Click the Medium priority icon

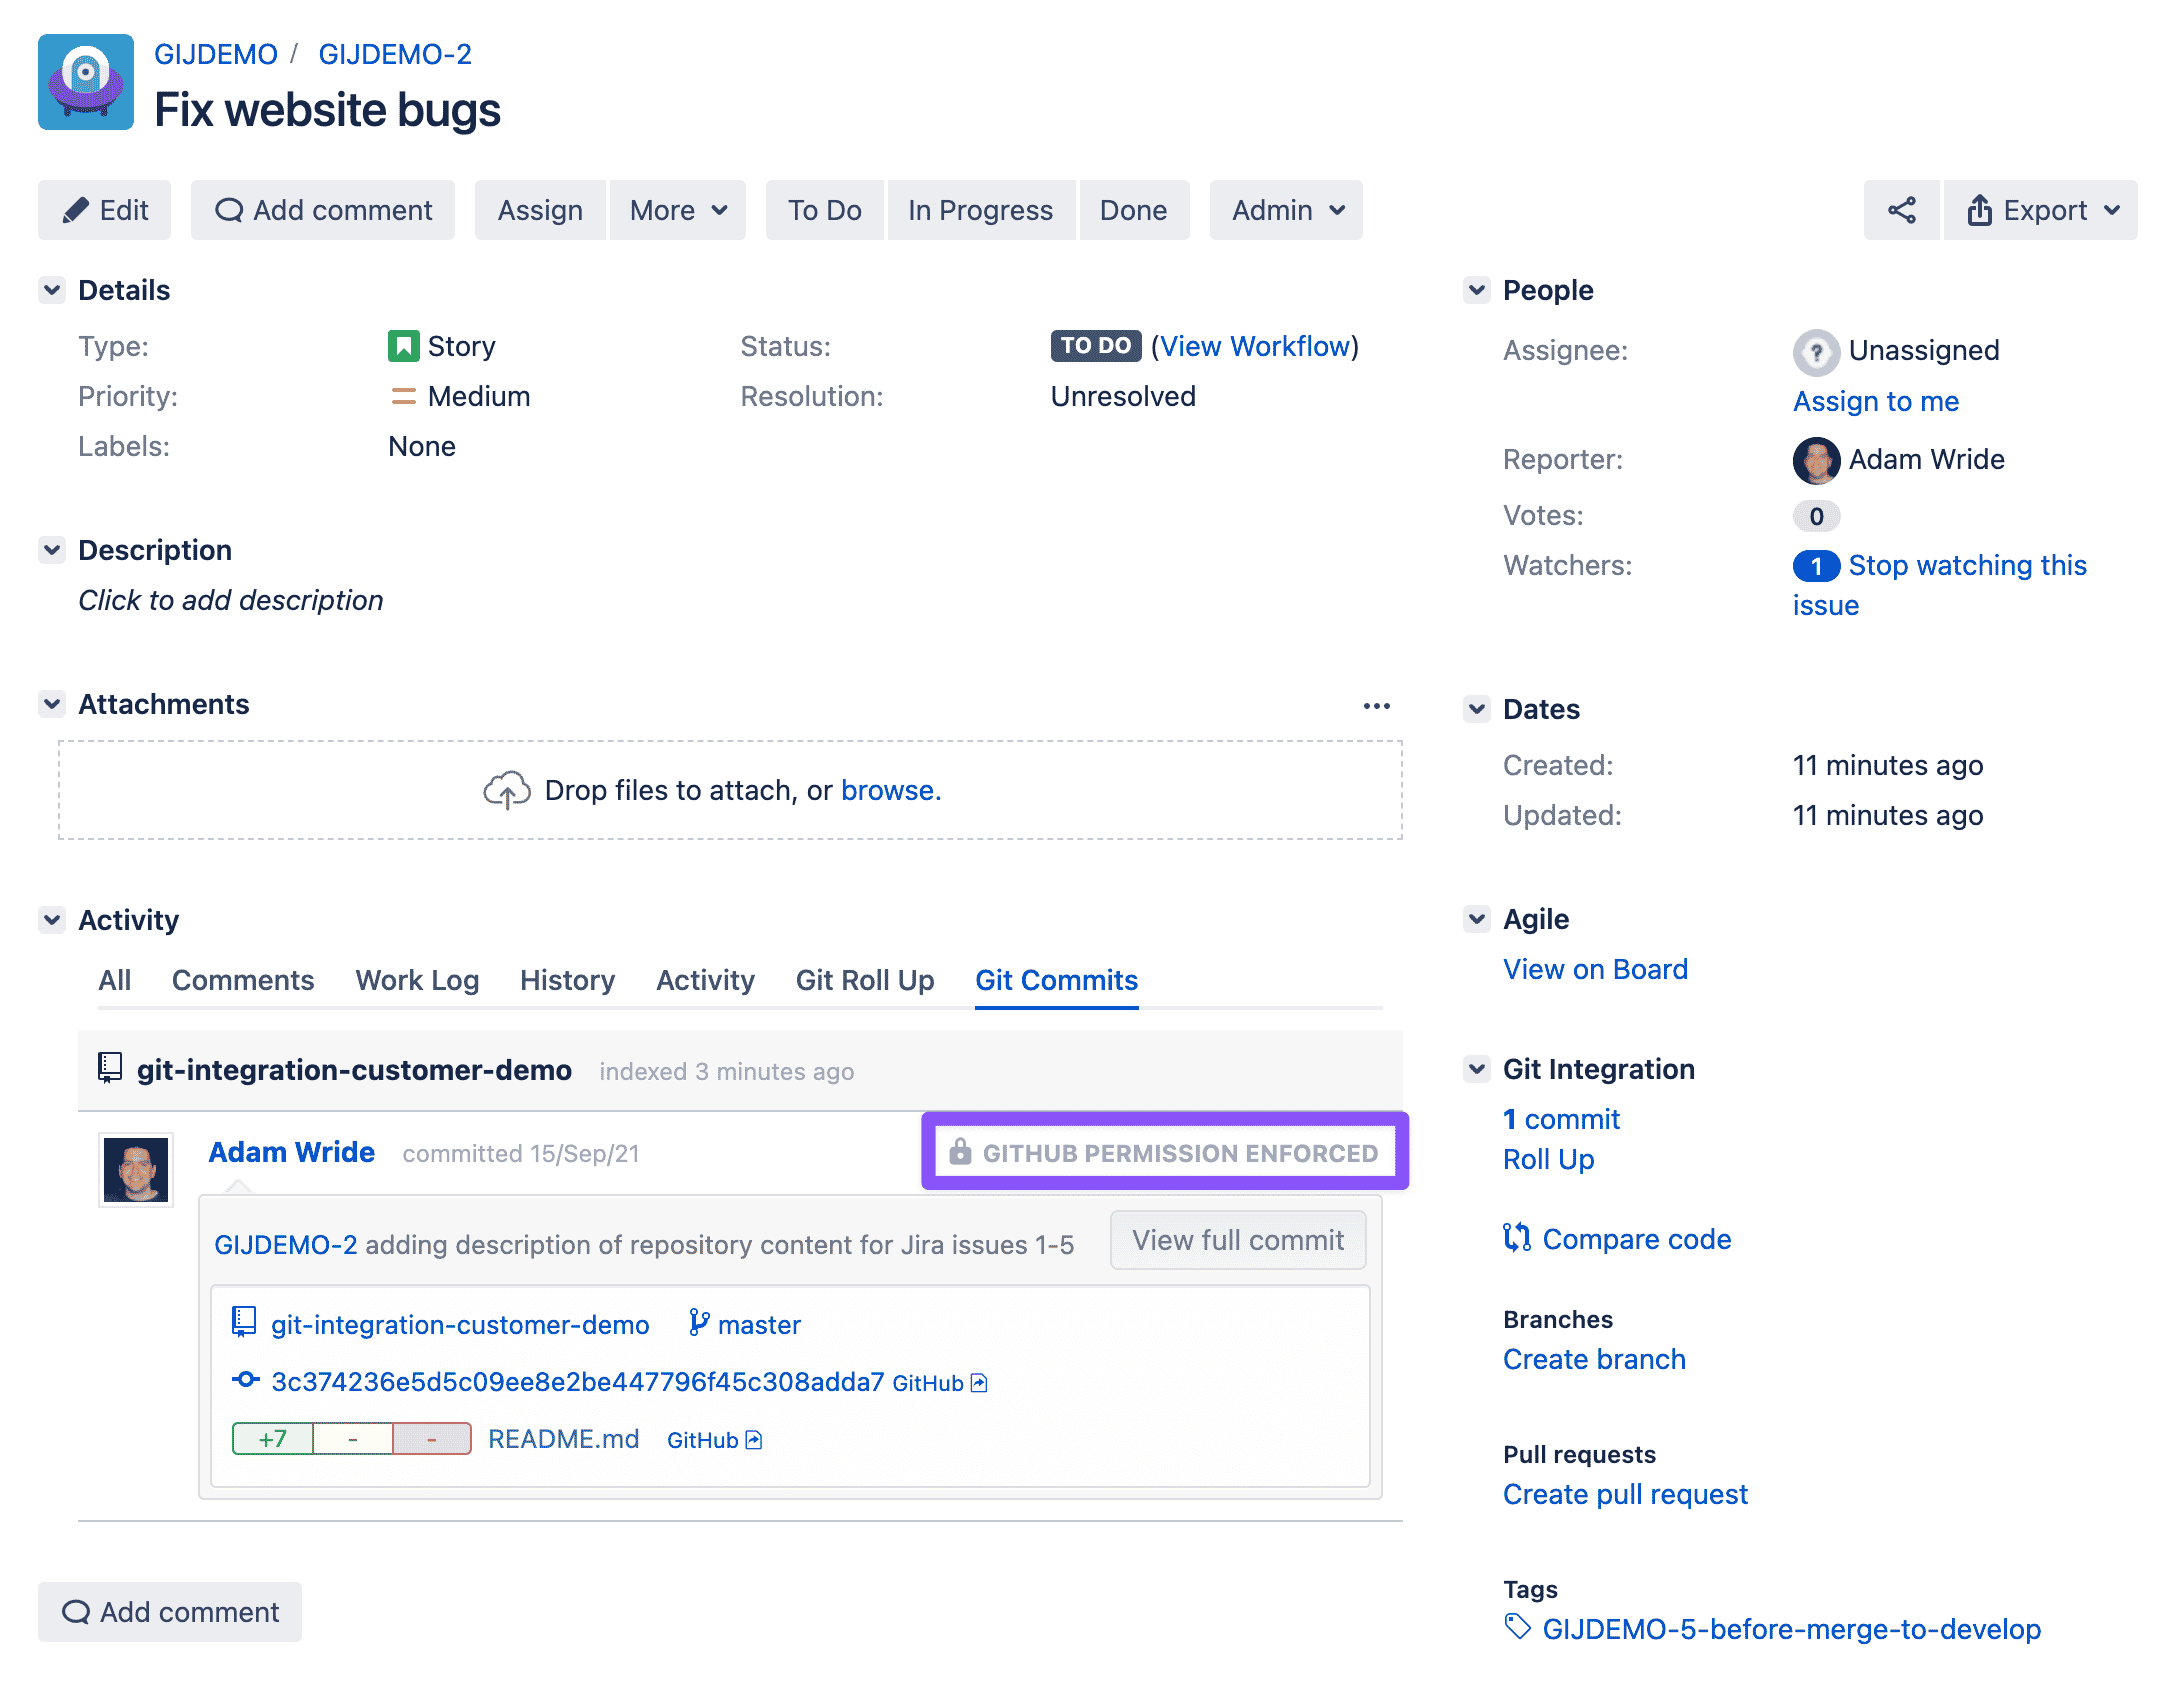[403, 396]
